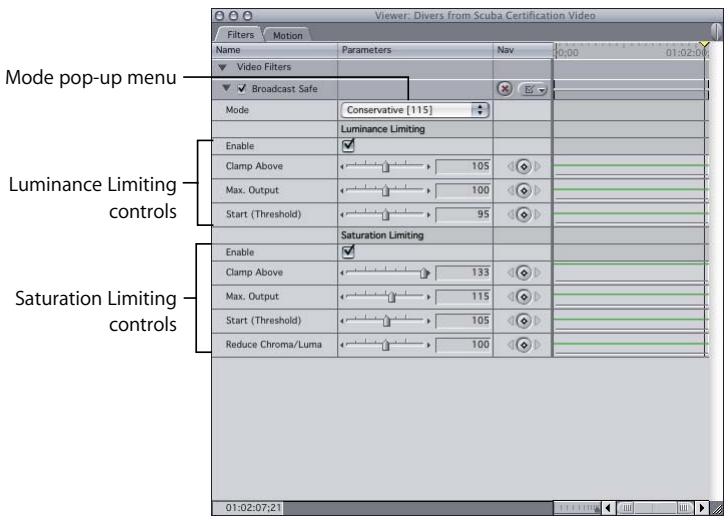Image resolution: width=728 pixels, height=520 pixels.
Task: Go to next keyframe for luminance Start (Threshold)
Action: [x=538, y=214]
